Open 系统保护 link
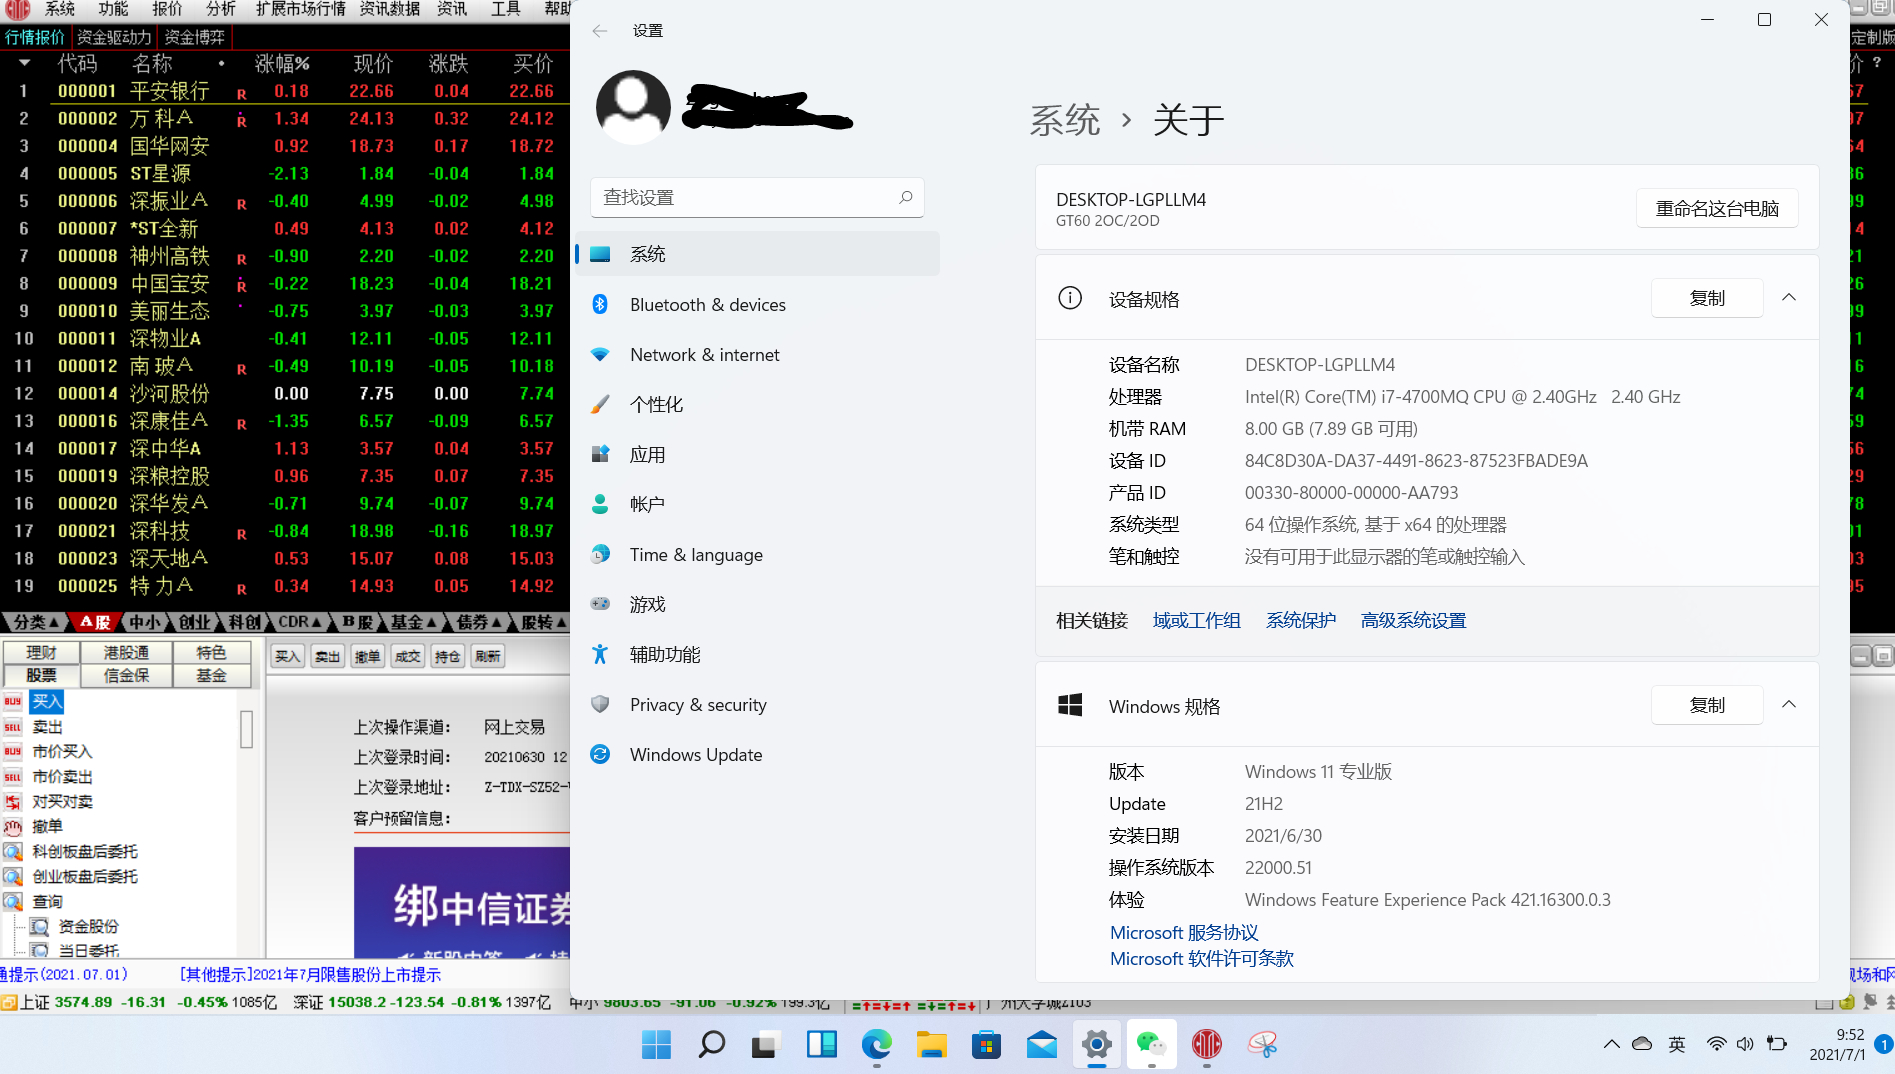This screenshot has width=1895, height=1074. point(1301,620)
